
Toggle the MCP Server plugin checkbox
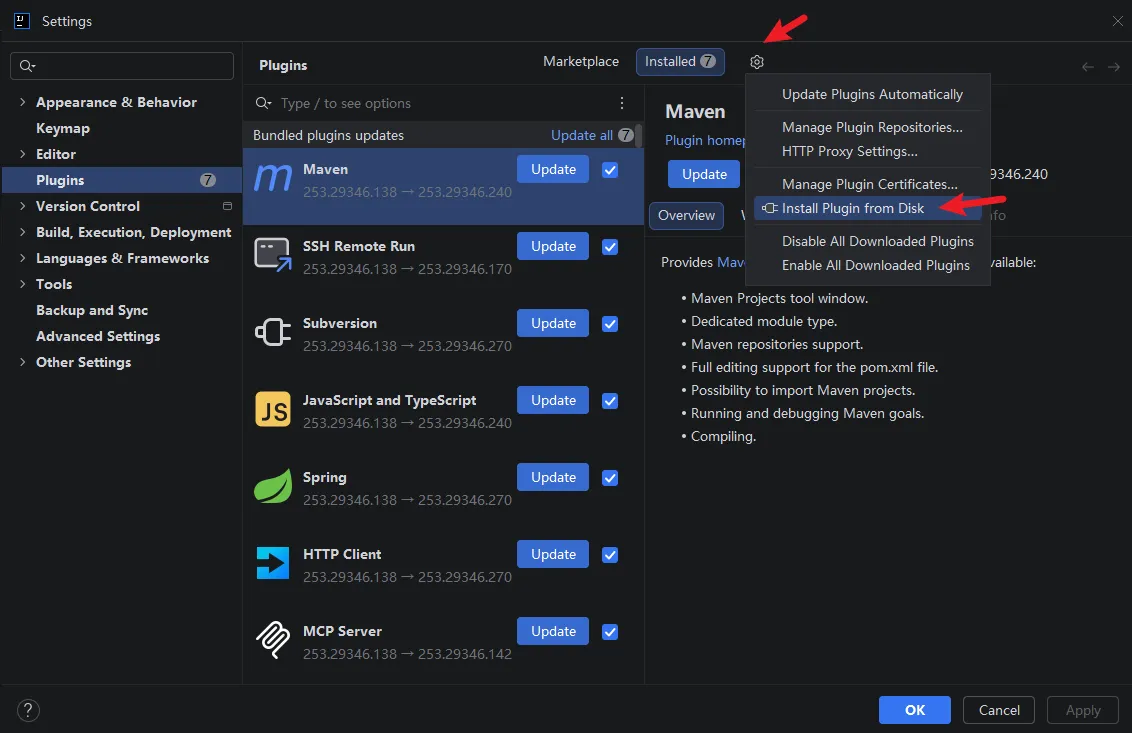(x=610, y=632)
